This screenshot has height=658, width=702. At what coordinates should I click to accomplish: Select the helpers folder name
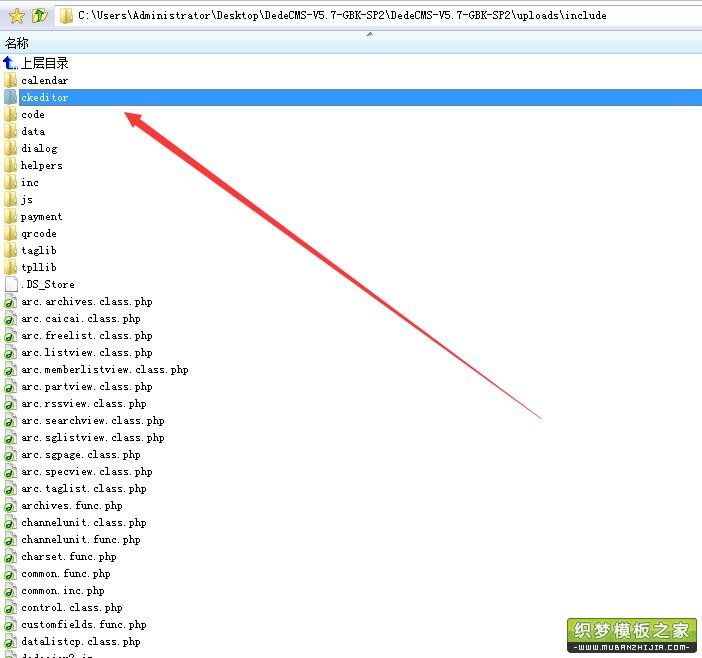(x=42, y=166)
